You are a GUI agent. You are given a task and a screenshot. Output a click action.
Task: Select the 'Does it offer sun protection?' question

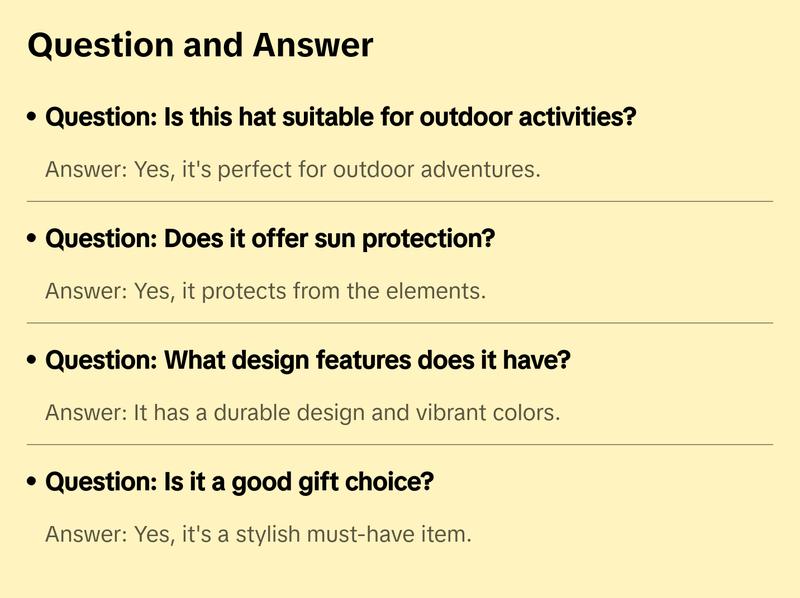point(270,239)
